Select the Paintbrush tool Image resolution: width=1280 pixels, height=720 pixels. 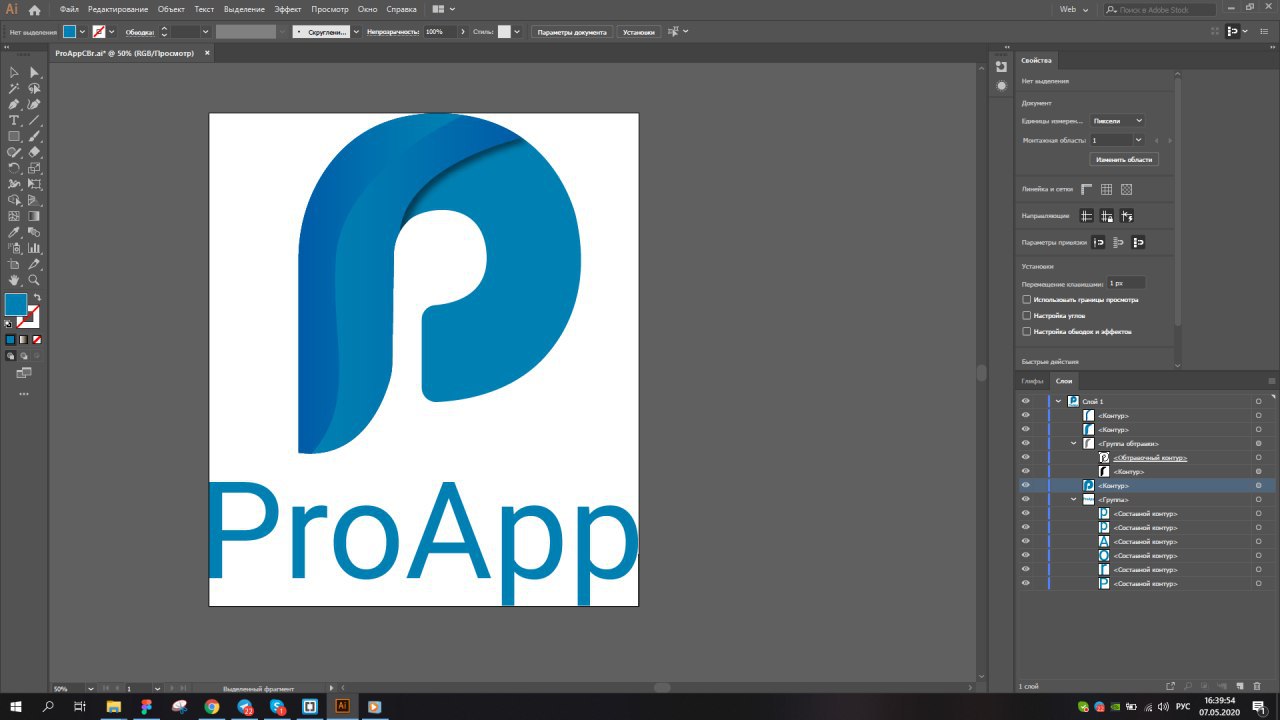point(34,136)
